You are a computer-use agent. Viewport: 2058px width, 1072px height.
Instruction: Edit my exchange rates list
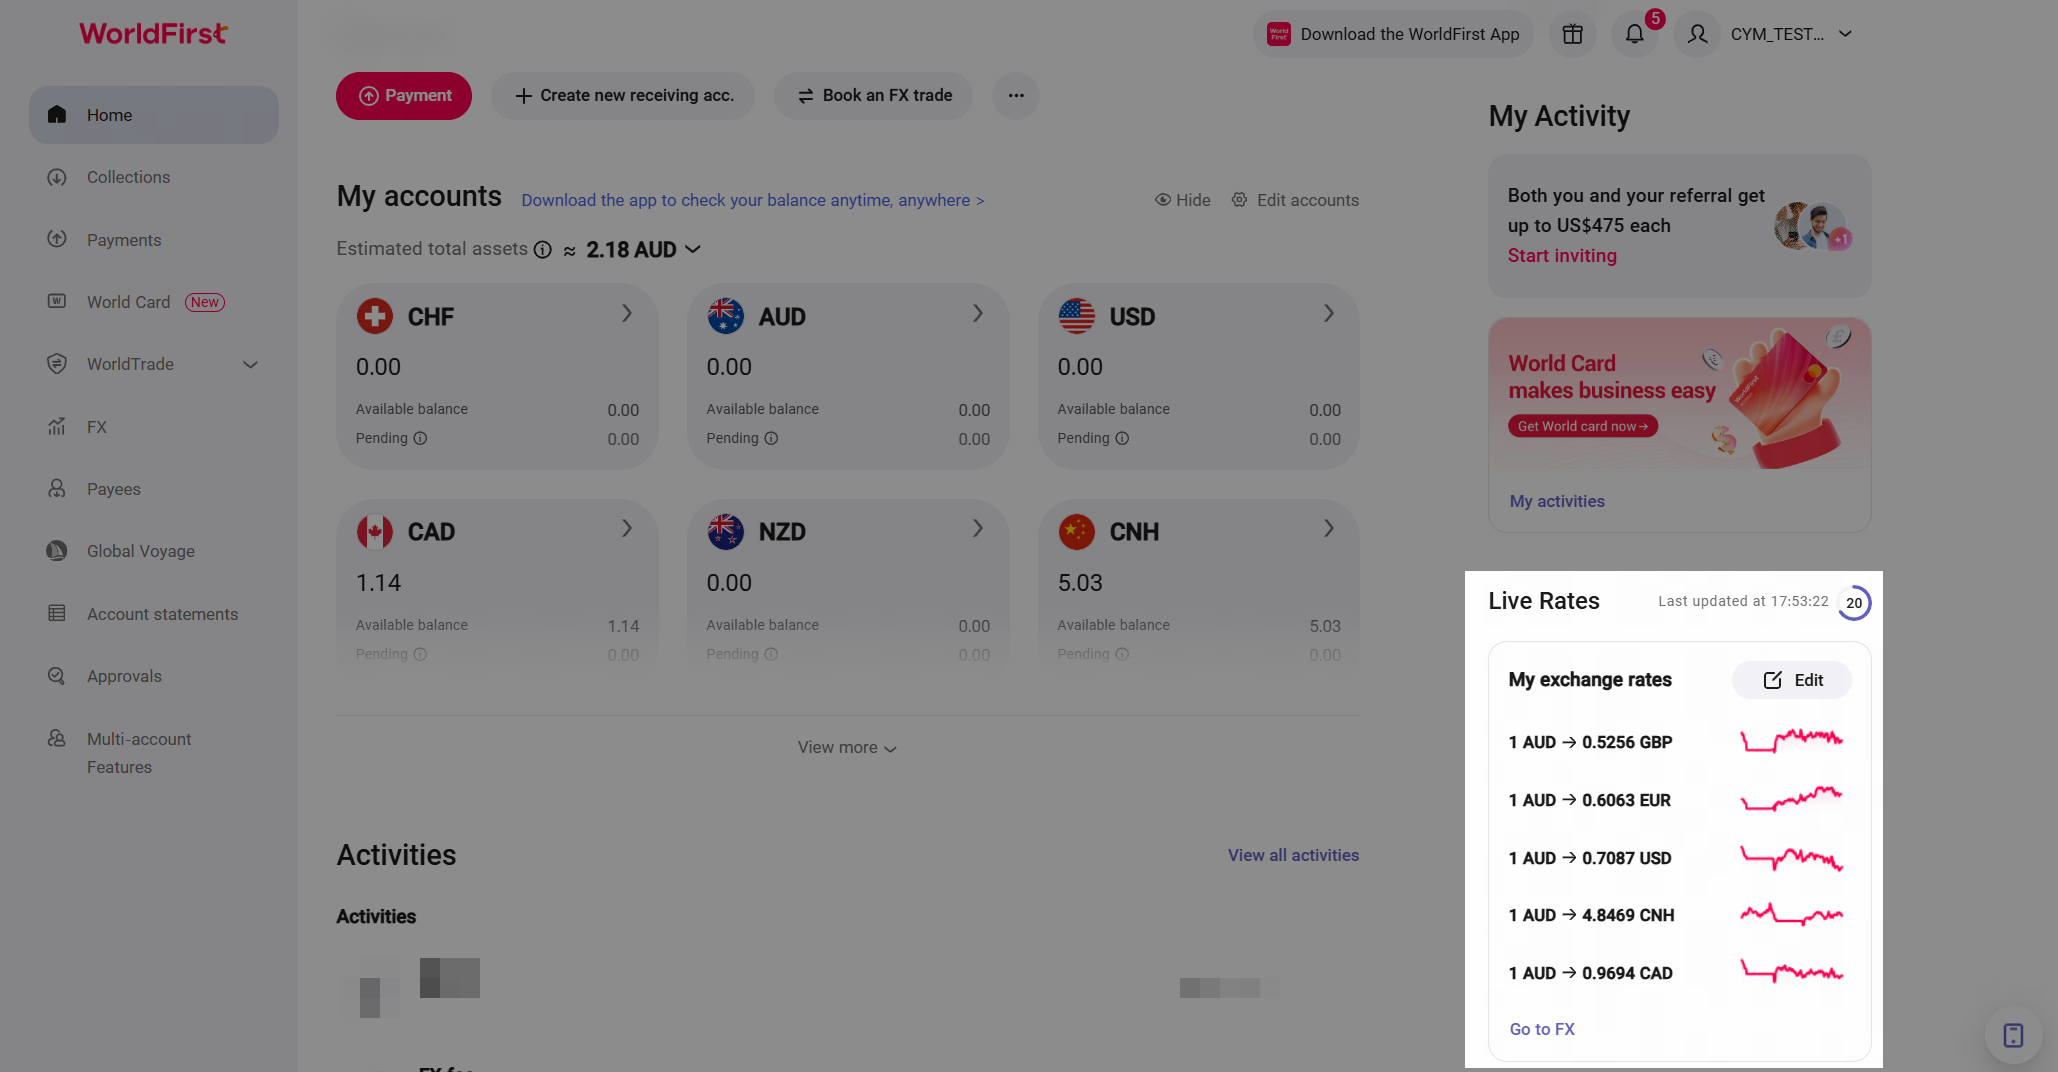click(1792, 680)
